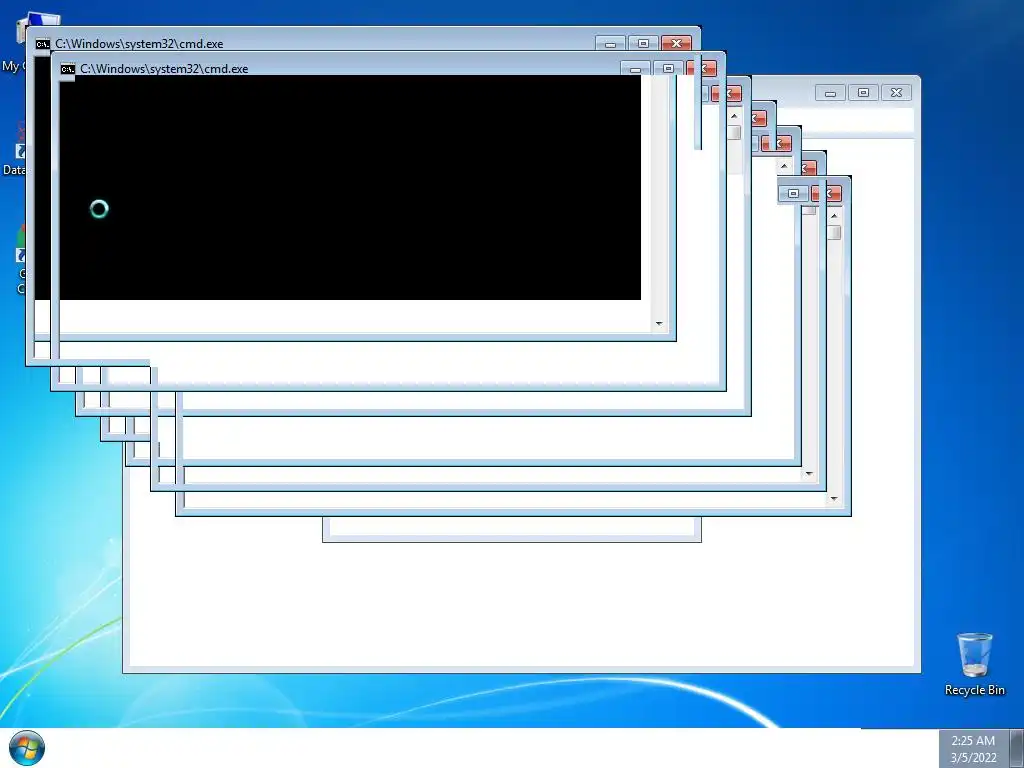Viewport: 1024px width, 768px height.
Task: Close the rear cmd.exe window
Action: pyautogui.click(x=677, y=44)
